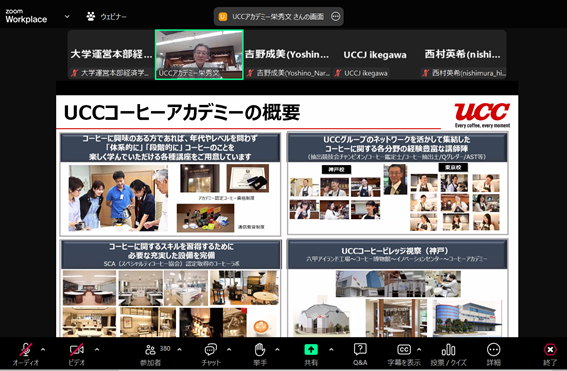Click muted mic icon on 吉野成美 tile
567x371 pixels.
250,73
